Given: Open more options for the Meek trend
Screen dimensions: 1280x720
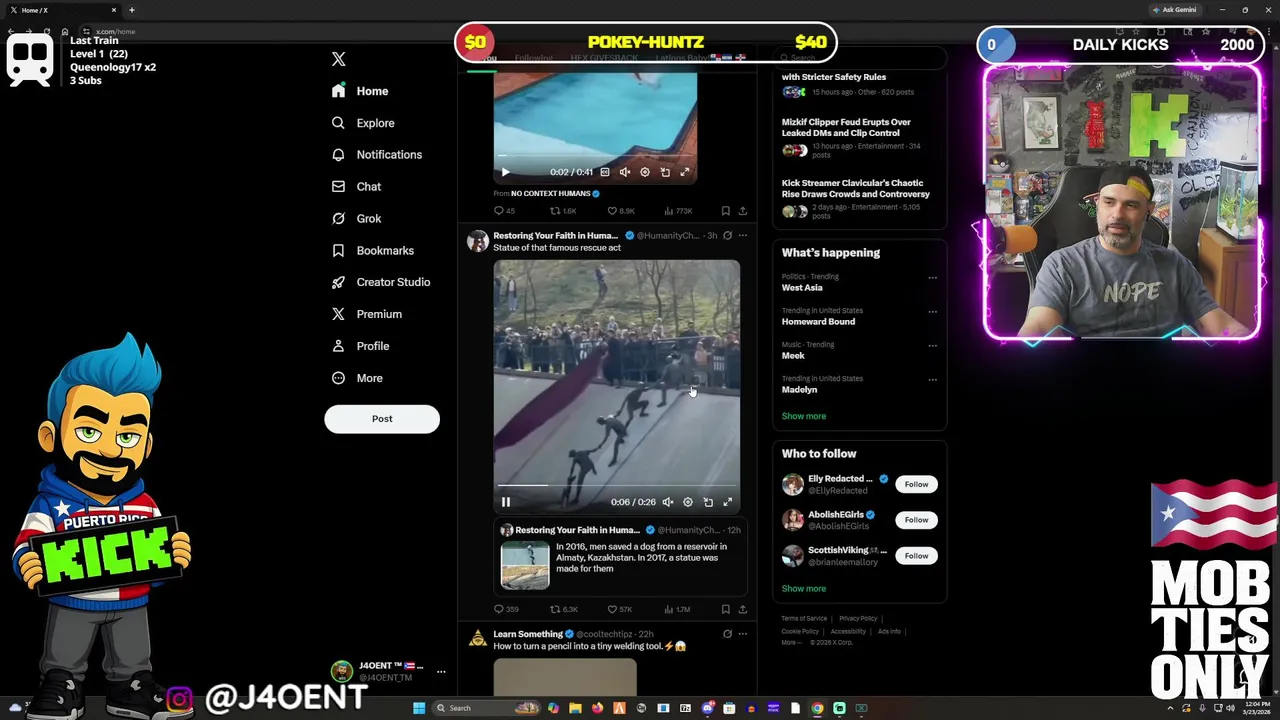Looking at the screenshot, I should tap(932, 346).
